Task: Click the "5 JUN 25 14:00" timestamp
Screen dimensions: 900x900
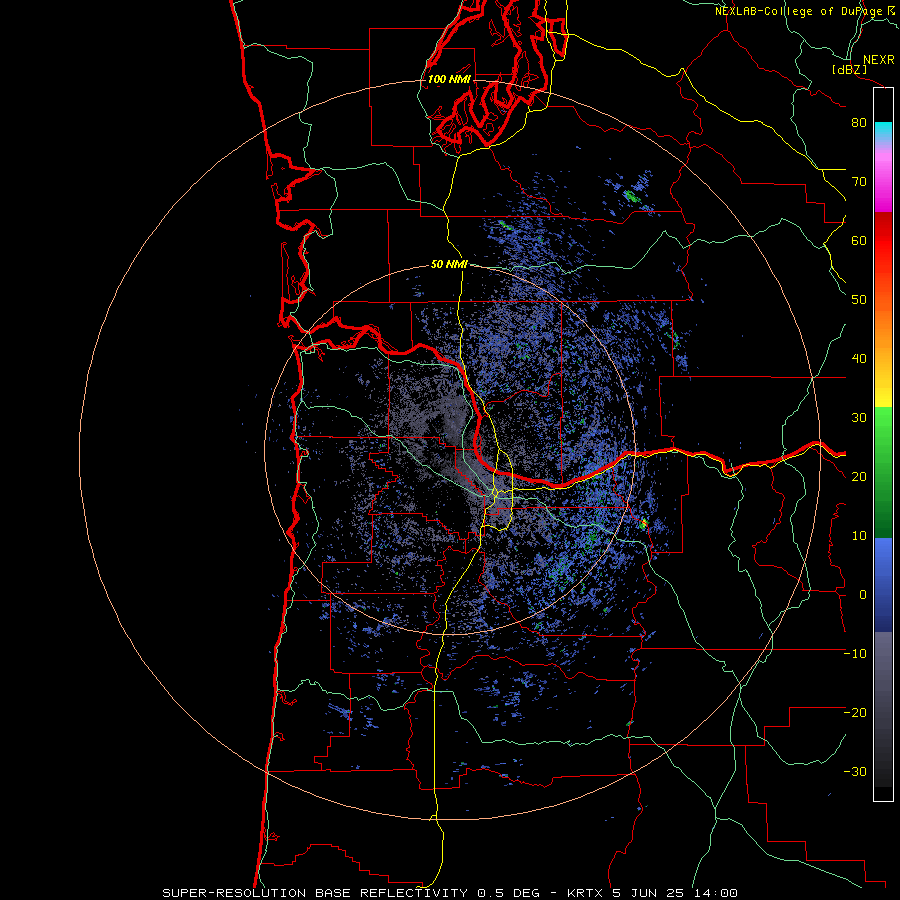Action: coord(675,893)
